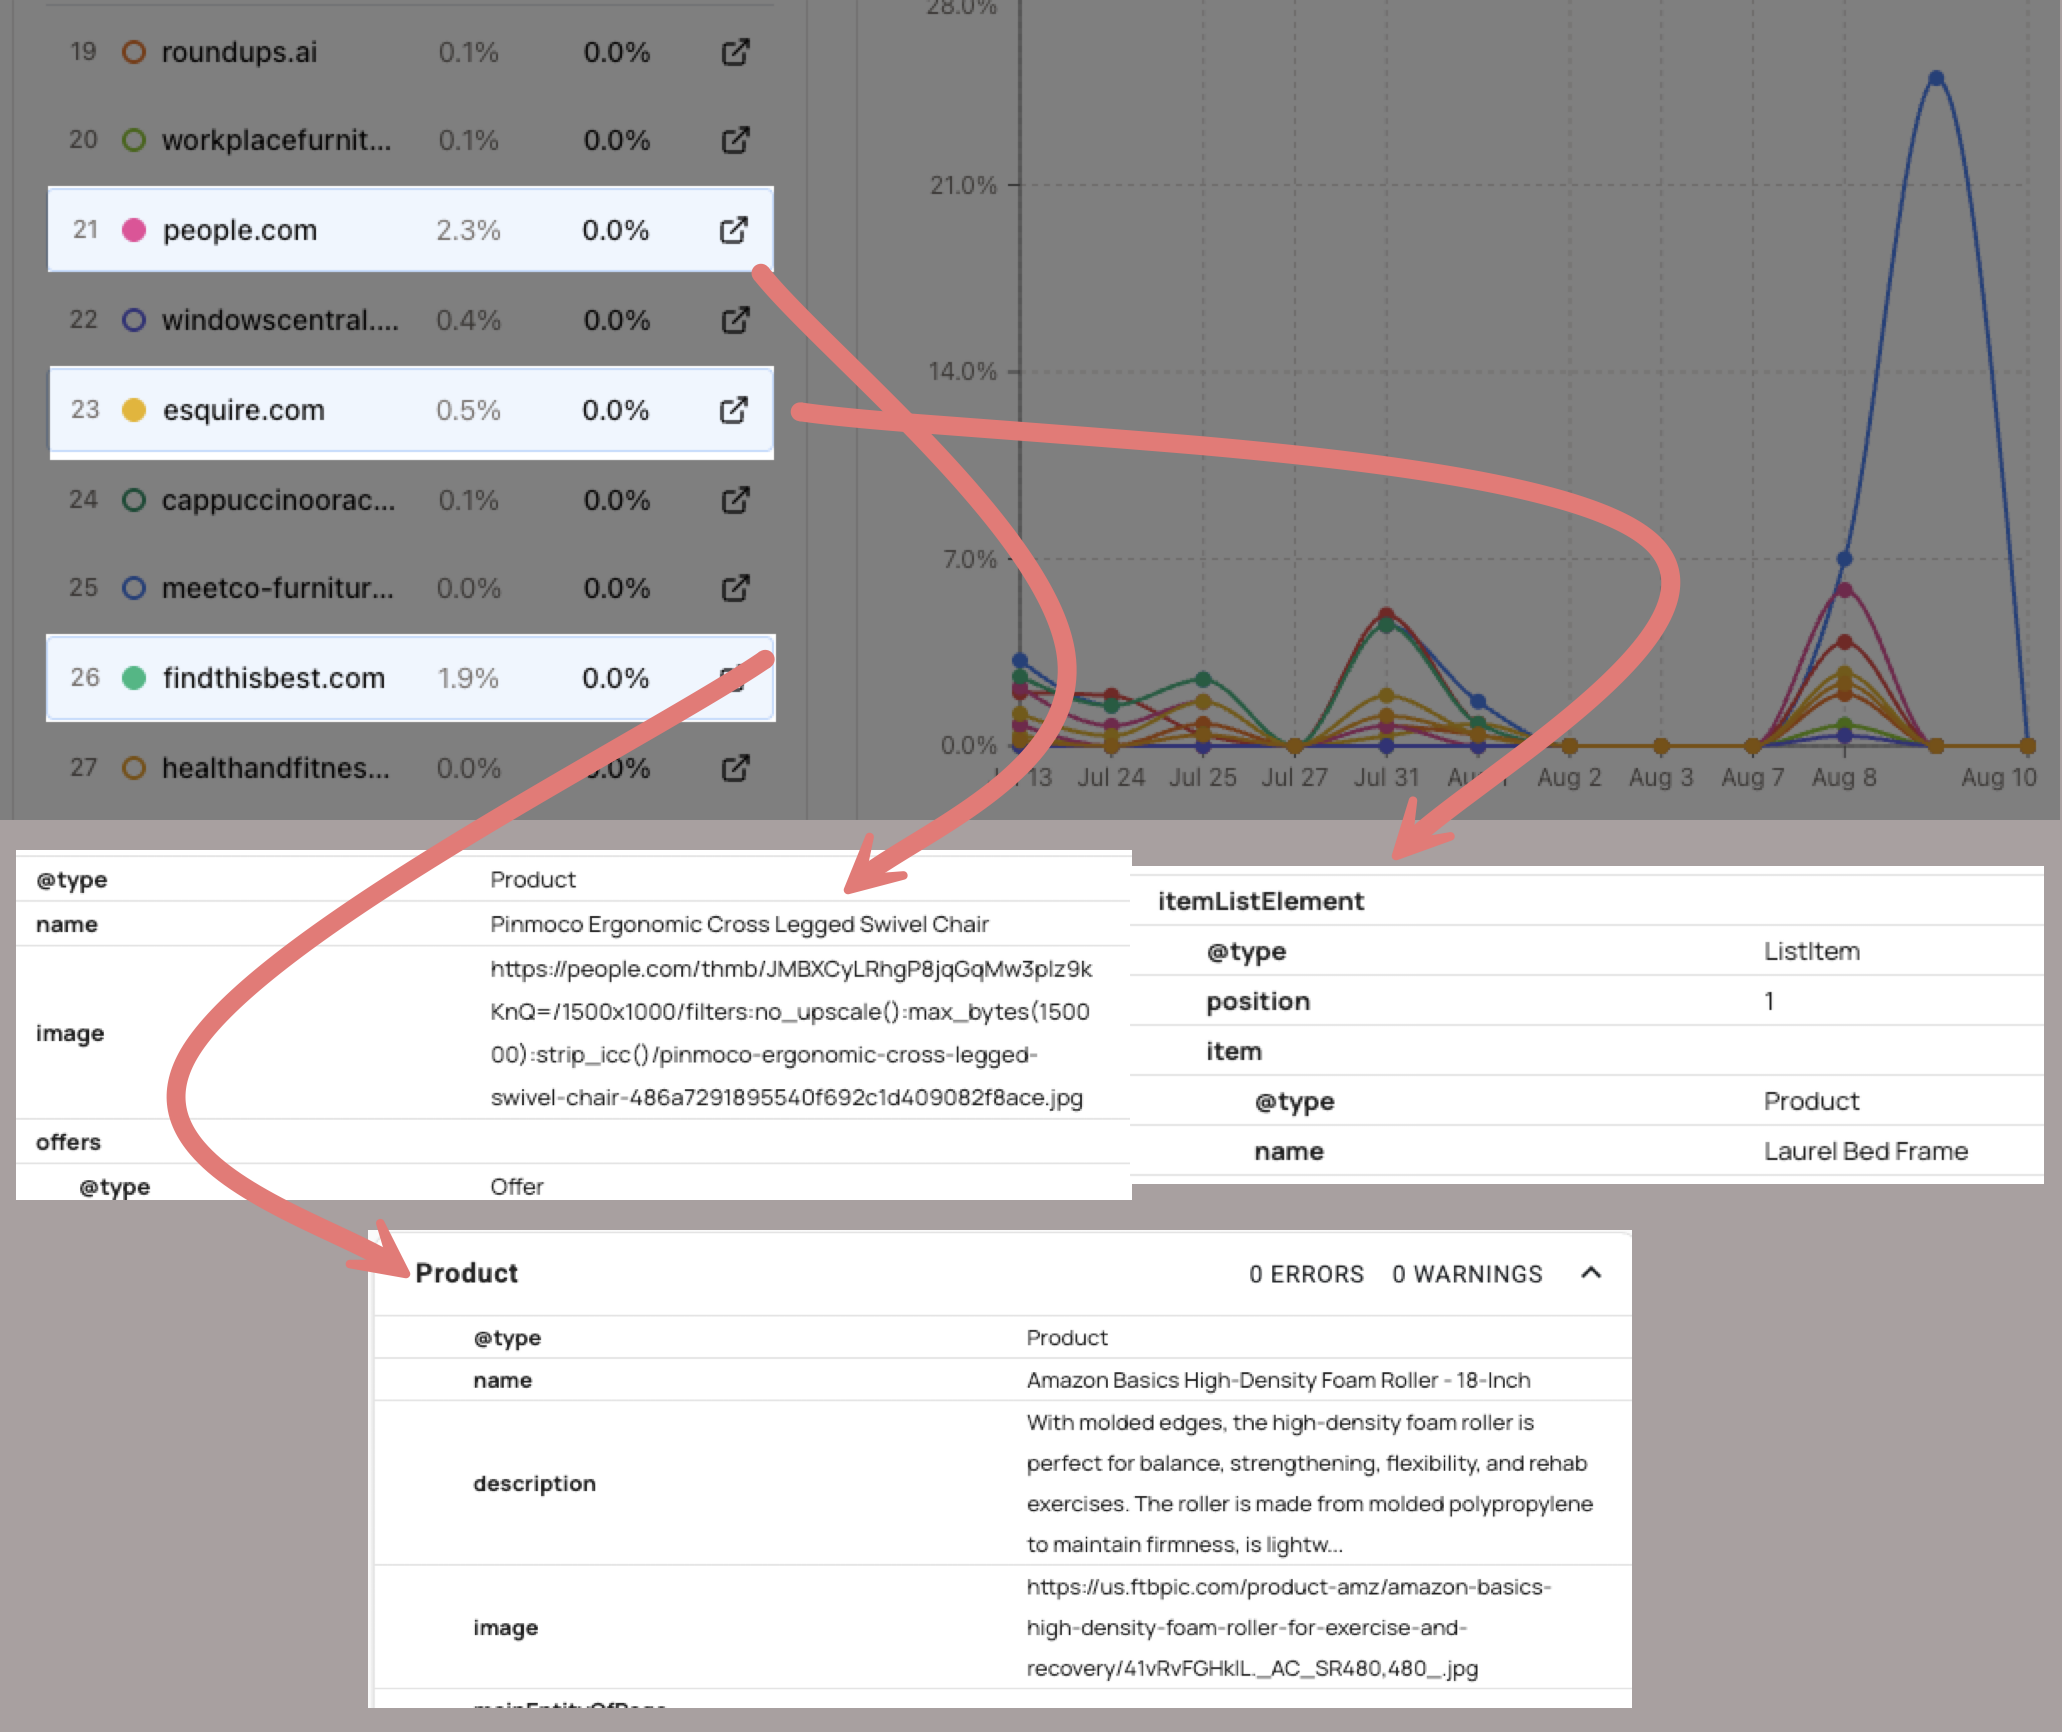Screen dimensions: 2062x1732
Task: Open windowscentral external link icon
Action: tap(735, 320)
